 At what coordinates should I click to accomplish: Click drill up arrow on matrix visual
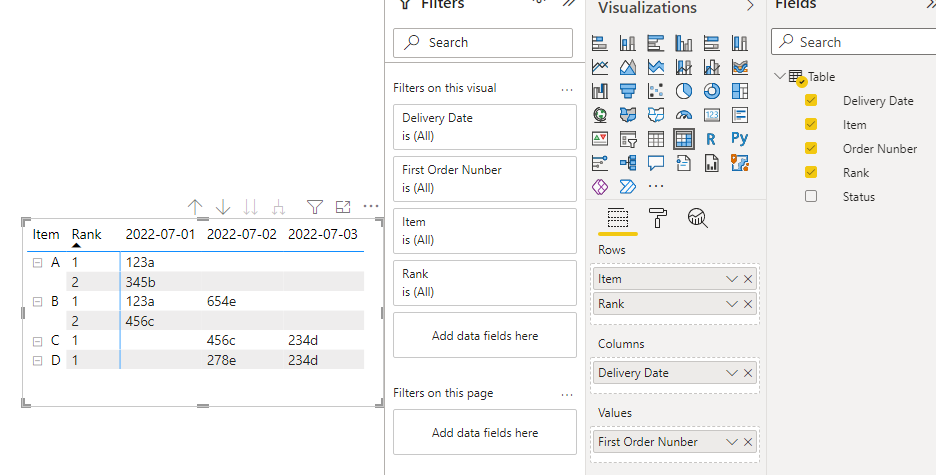pos(195,207)
